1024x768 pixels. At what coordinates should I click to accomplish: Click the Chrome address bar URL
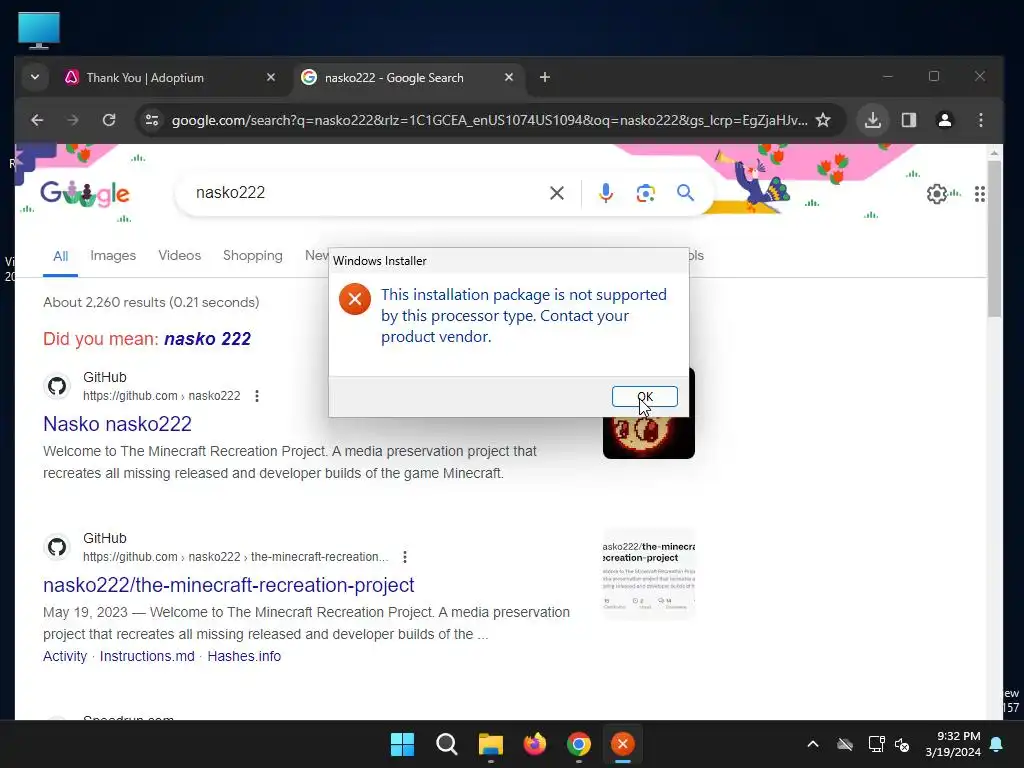pos(489,120)
